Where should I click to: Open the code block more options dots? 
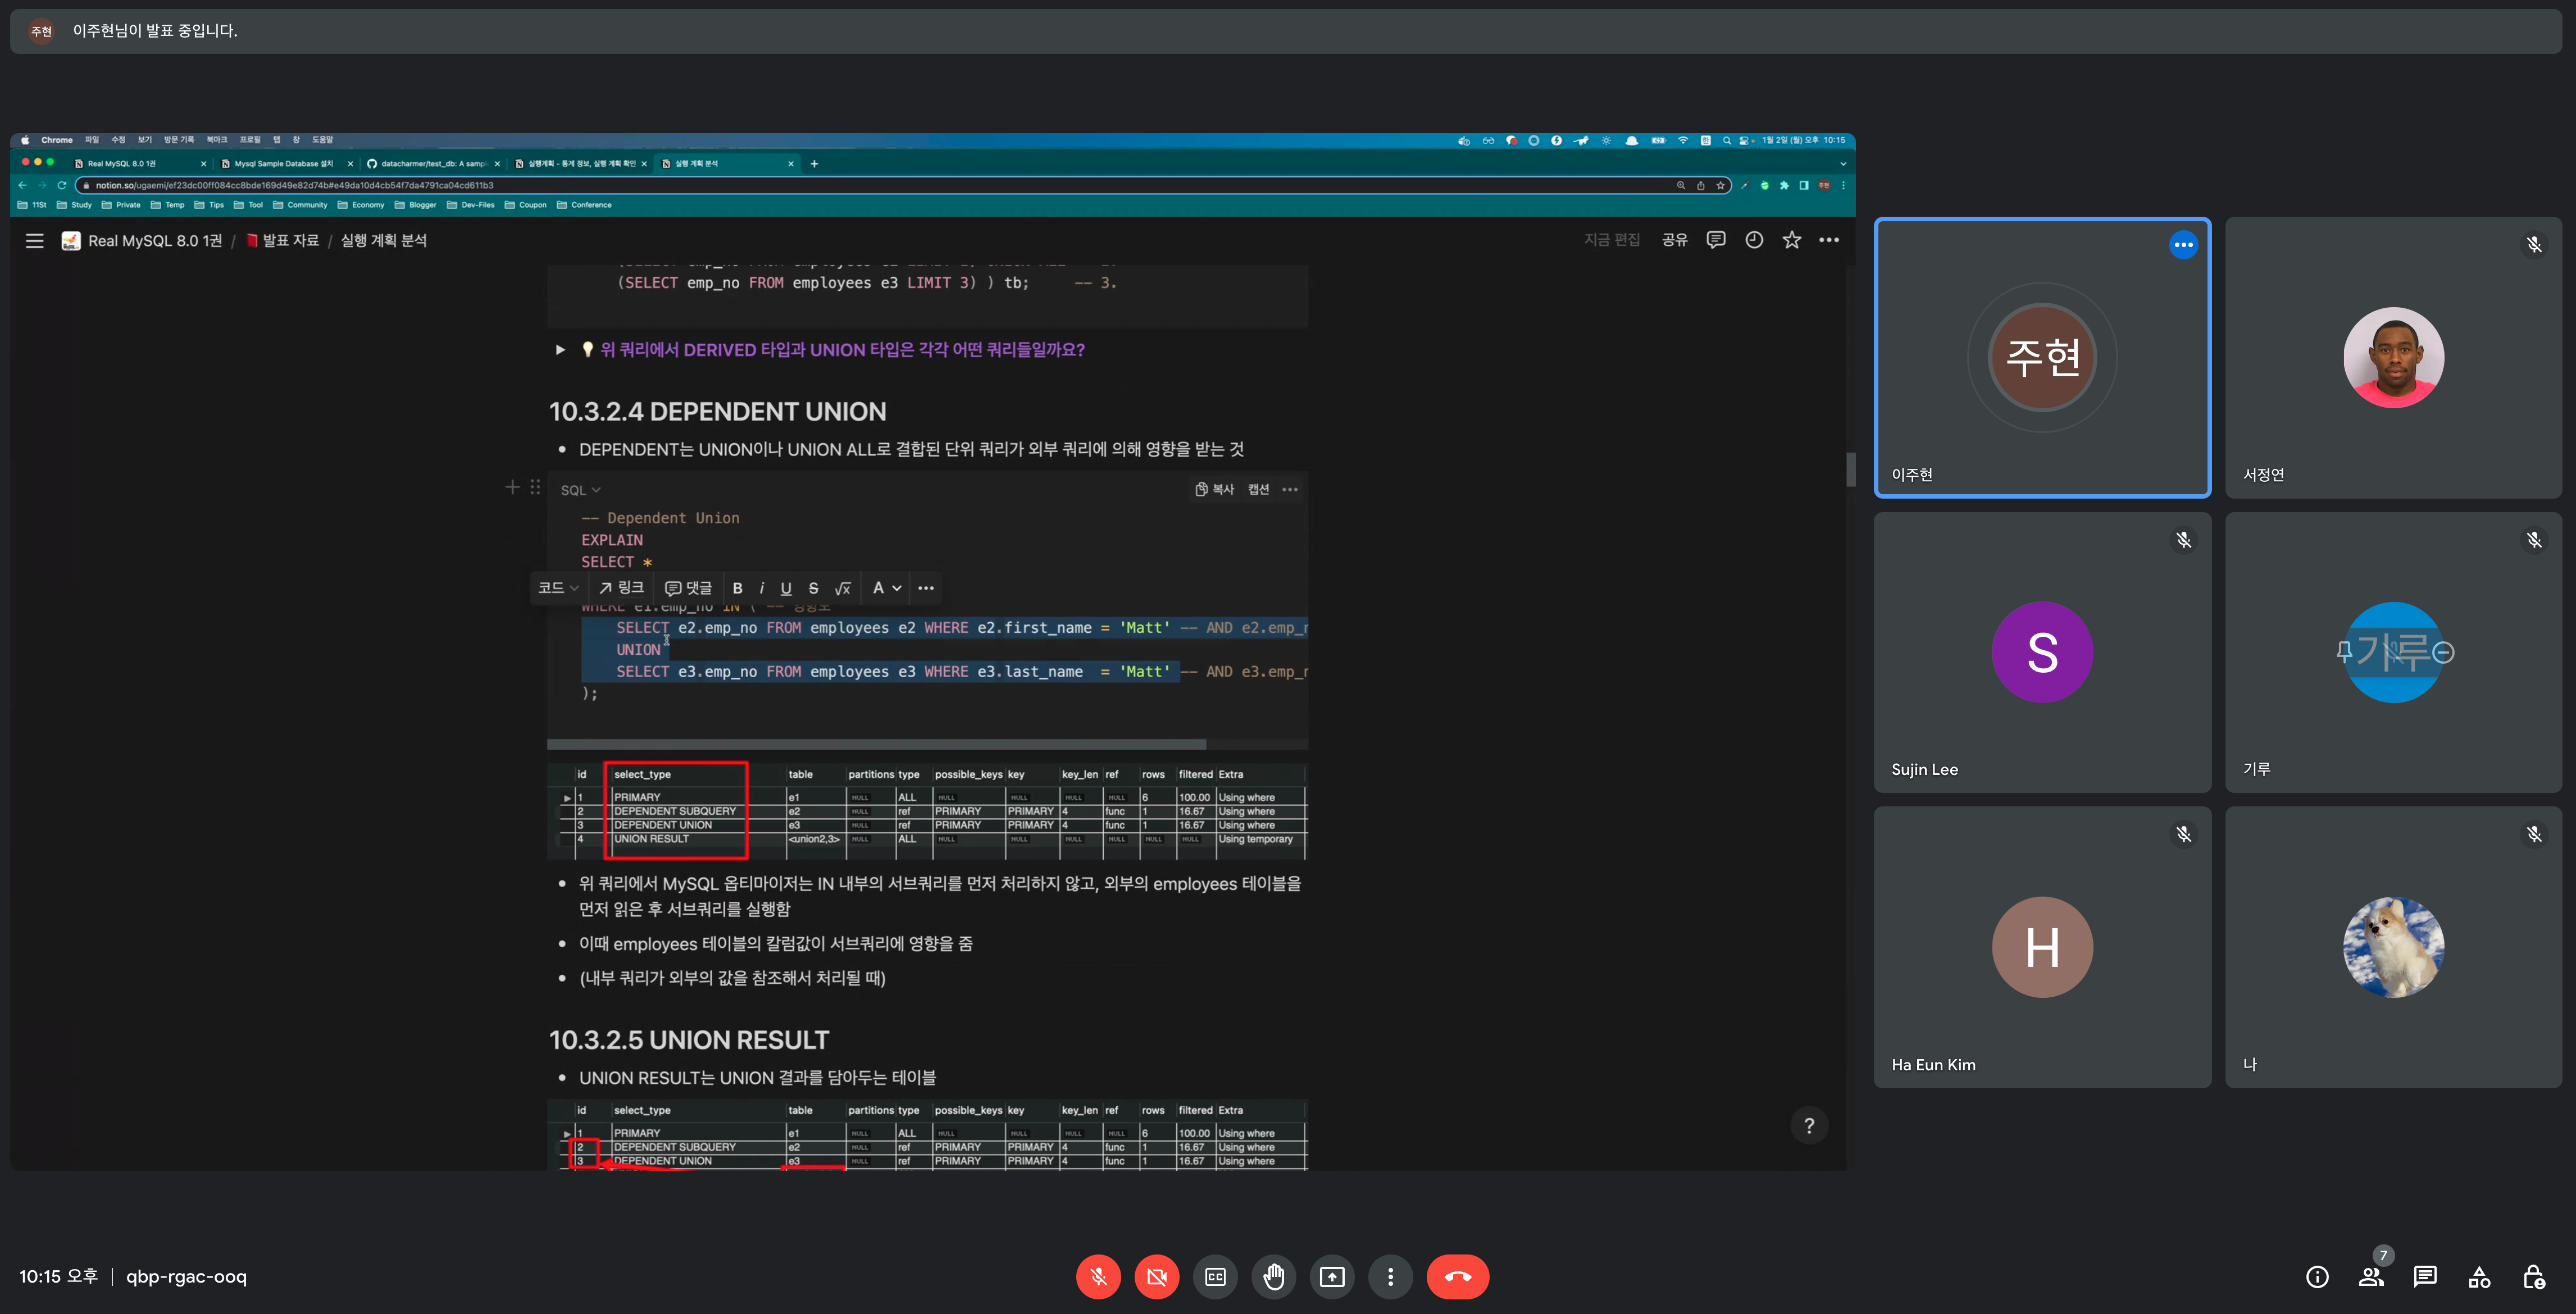(x=1290, y=489)
